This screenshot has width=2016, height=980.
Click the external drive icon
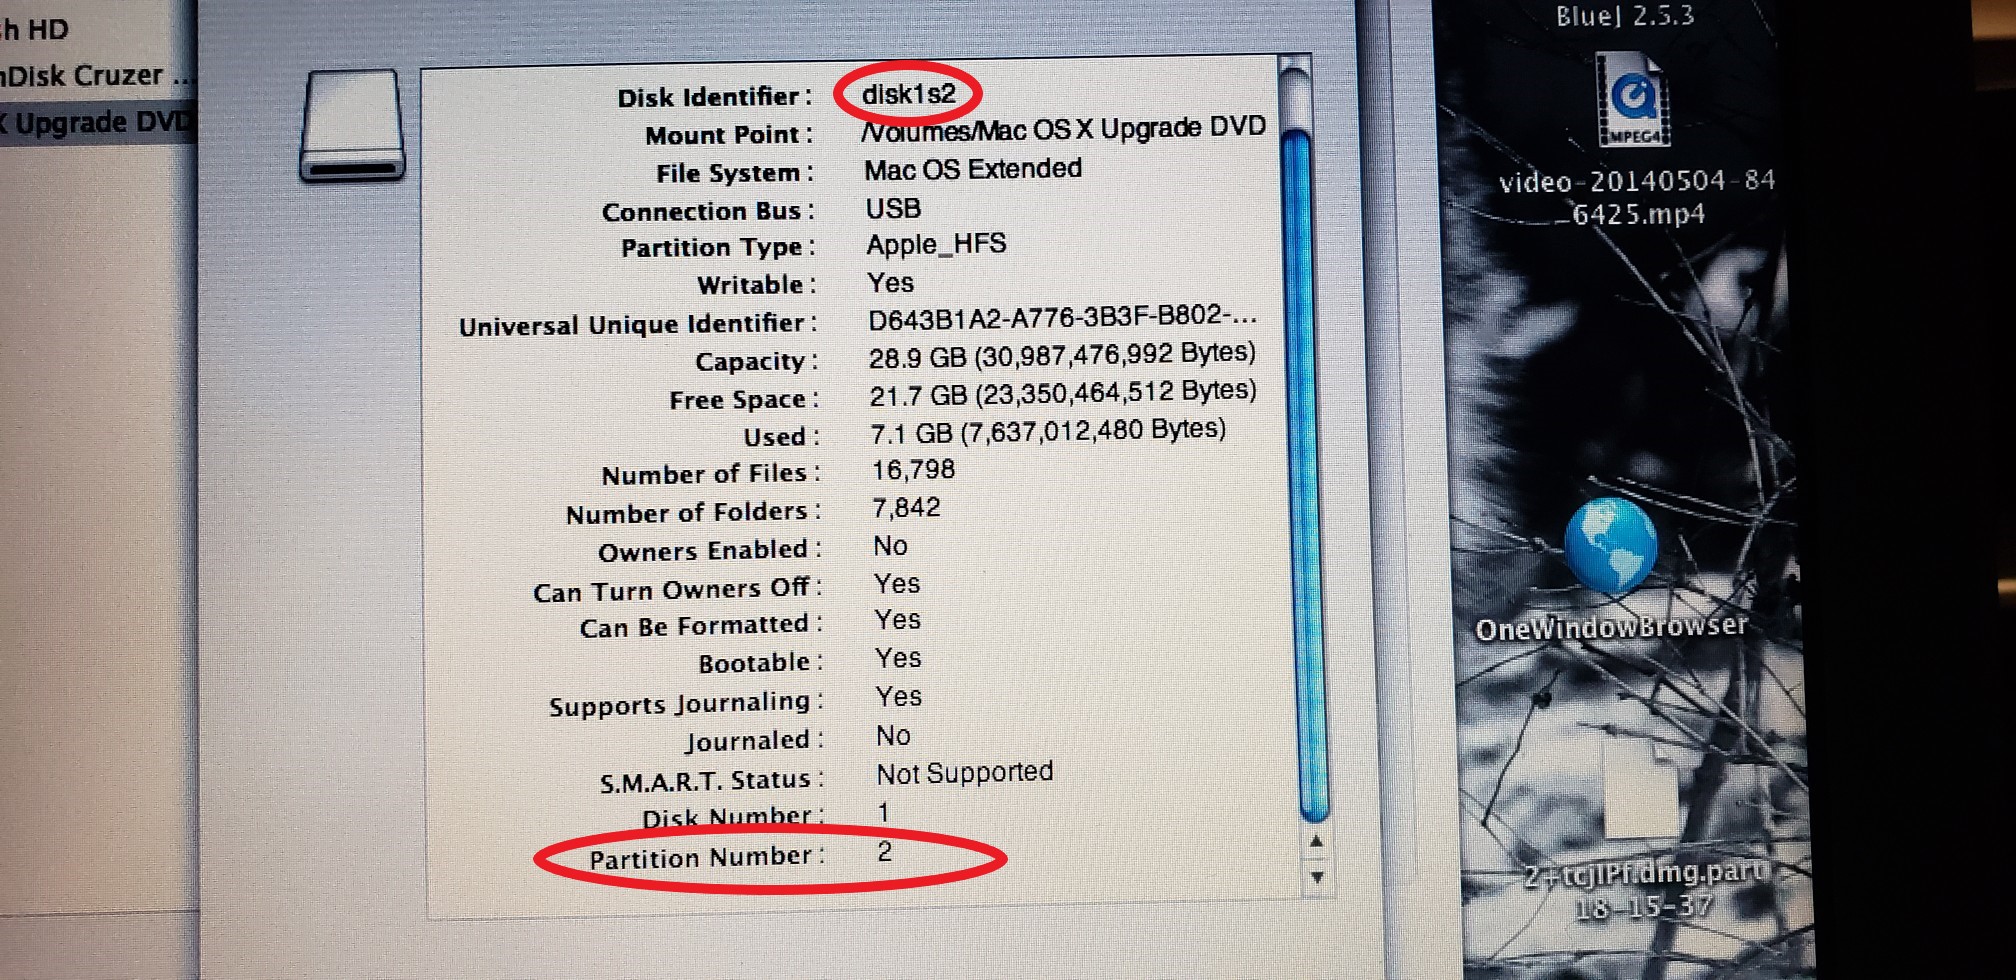(x=352, y=126)
